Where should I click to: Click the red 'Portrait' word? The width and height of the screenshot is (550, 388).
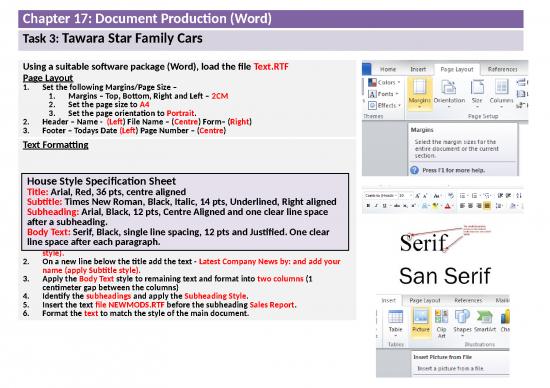coord(180,113)
